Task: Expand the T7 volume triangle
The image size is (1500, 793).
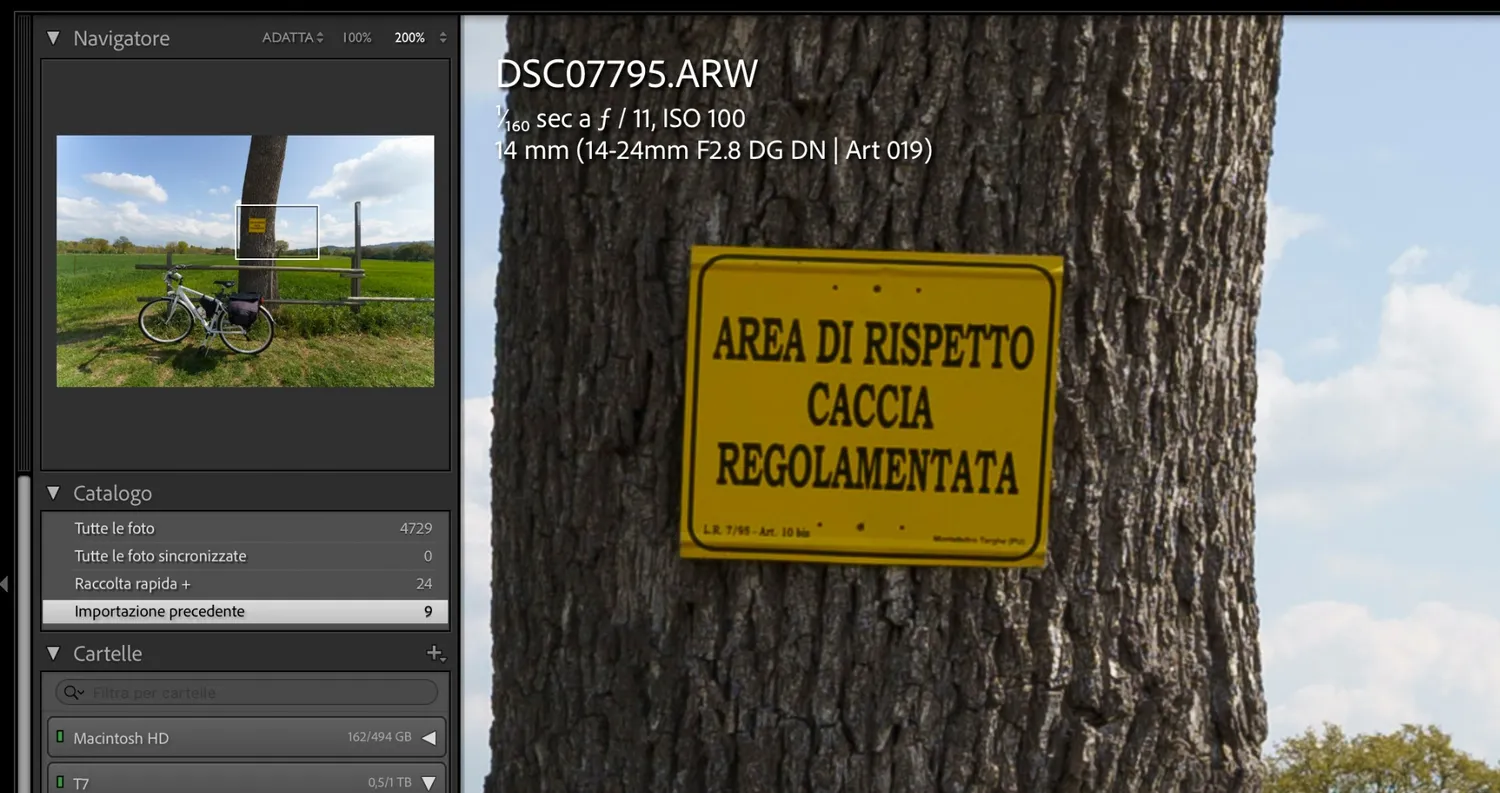Action: [x=429, y=783]
